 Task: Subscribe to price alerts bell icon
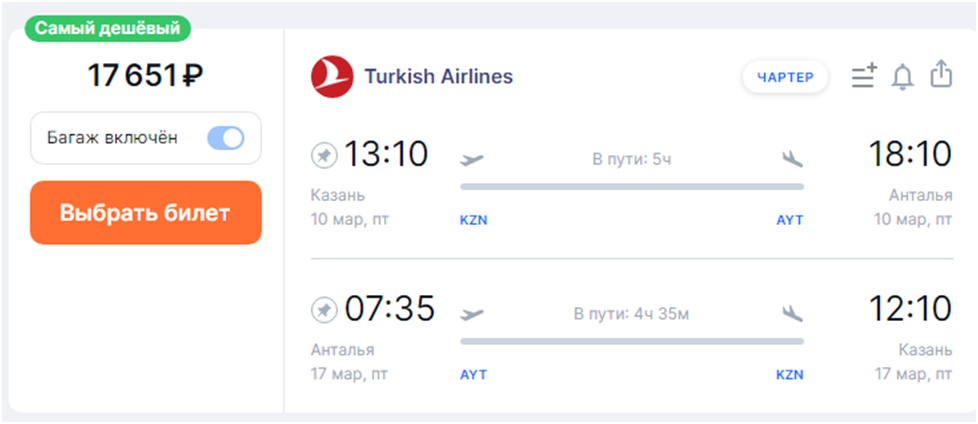pos(903,76)
